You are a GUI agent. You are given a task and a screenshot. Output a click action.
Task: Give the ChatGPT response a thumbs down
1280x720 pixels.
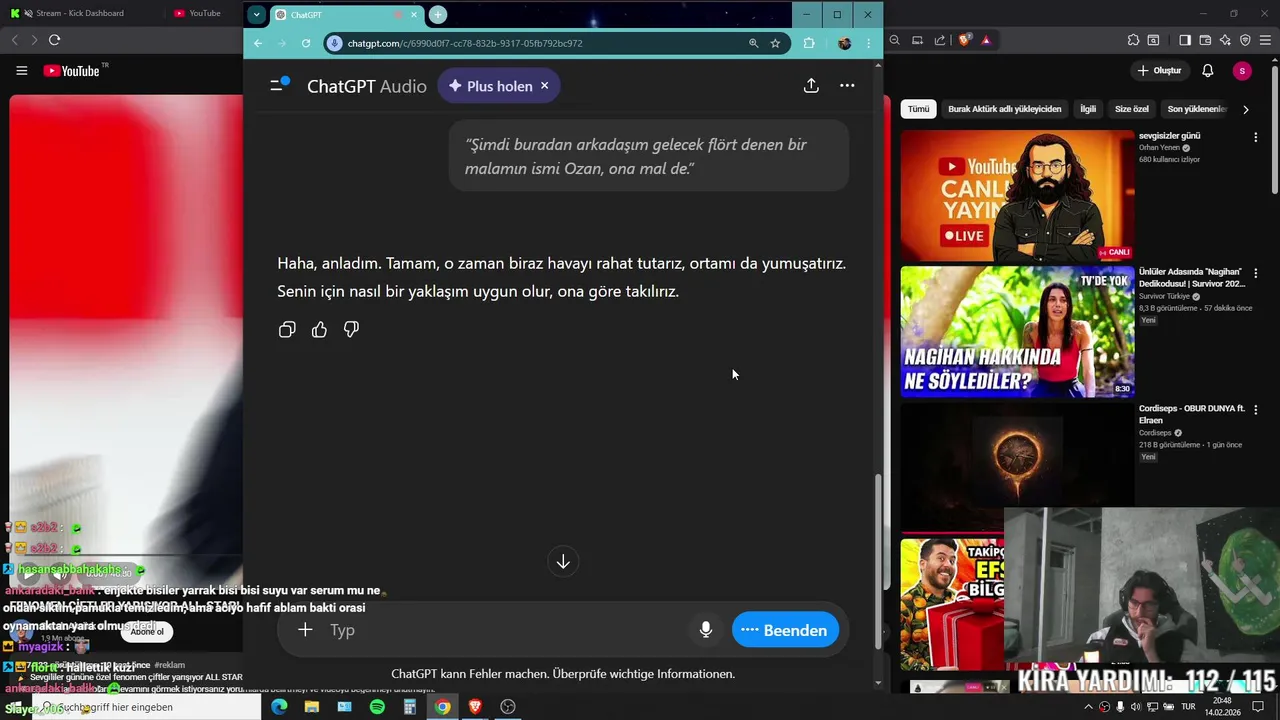351,330
